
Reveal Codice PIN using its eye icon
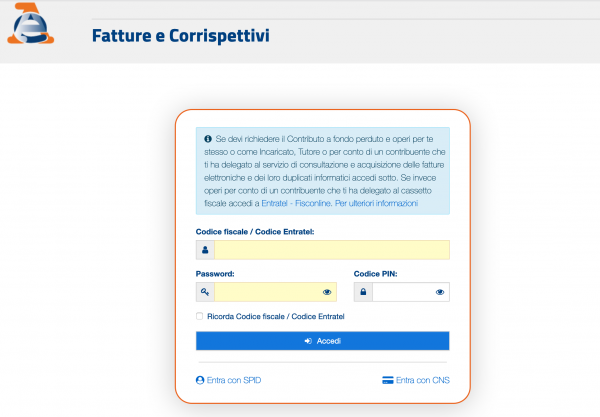440,292
